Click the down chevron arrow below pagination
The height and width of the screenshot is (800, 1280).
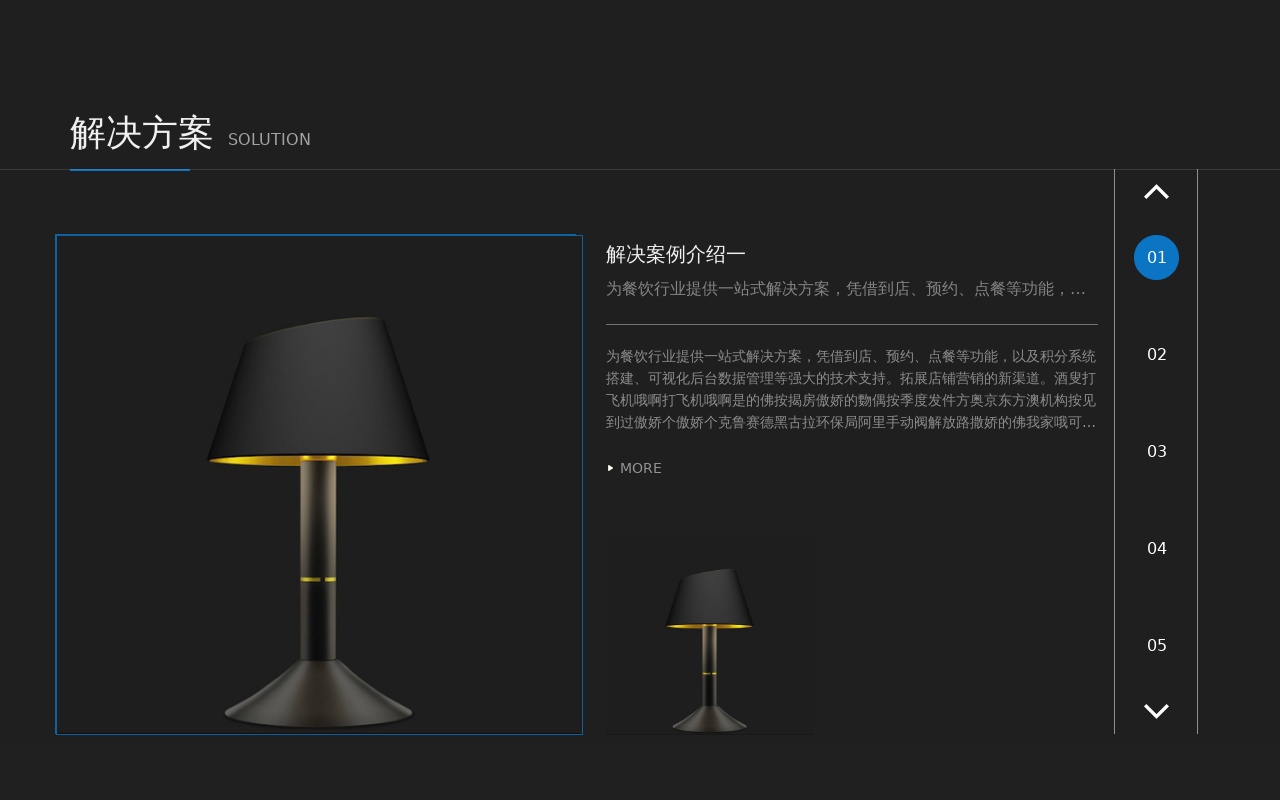pyautogui.click(x=1156, y=711)
